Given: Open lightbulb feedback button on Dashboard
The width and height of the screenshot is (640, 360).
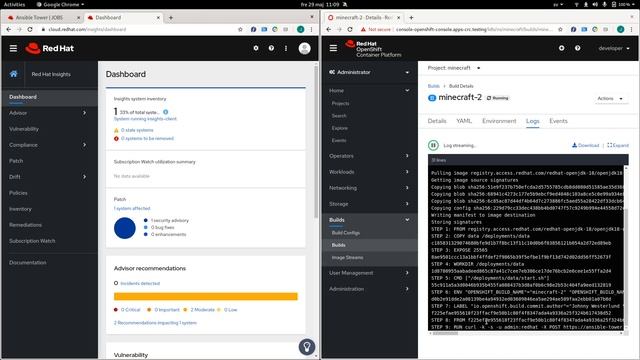Looking at the screenshot, I should [307, 347].
